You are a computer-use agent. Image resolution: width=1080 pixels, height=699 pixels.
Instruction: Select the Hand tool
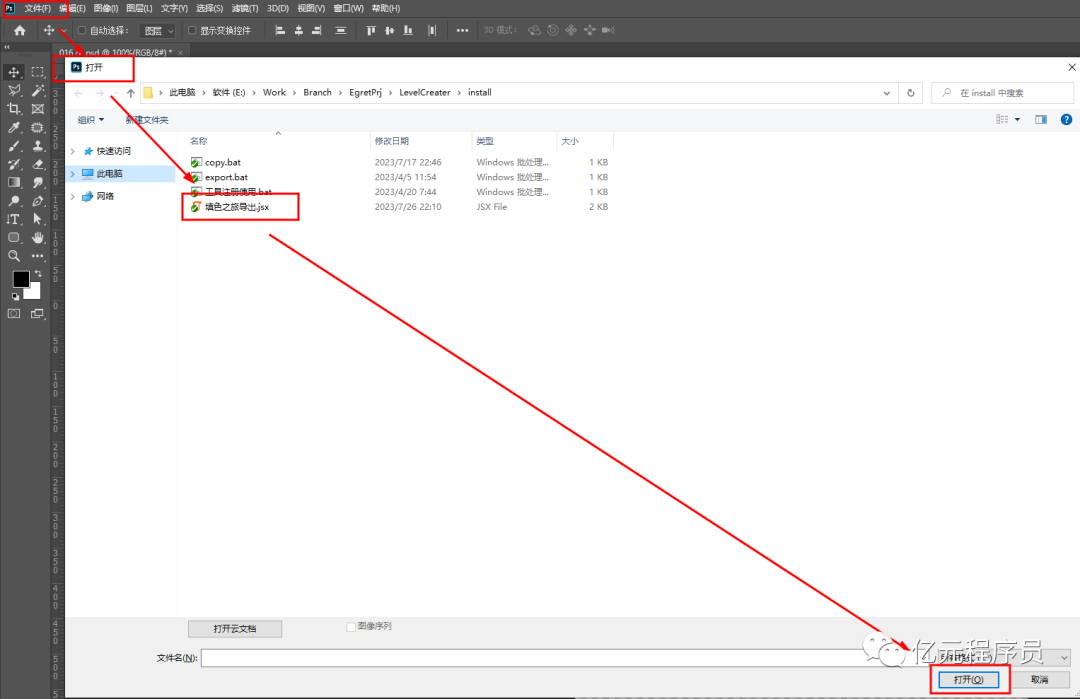click(38, 238)
